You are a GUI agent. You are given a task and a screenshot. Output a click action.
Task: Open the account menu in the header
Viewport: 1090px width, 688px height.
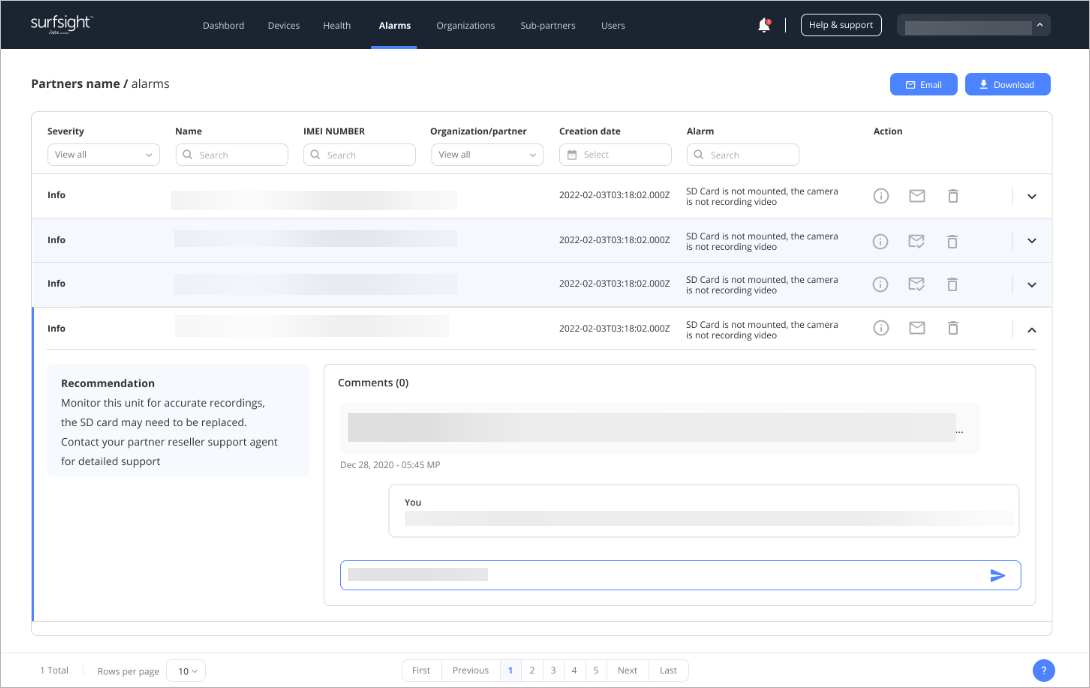973,25
